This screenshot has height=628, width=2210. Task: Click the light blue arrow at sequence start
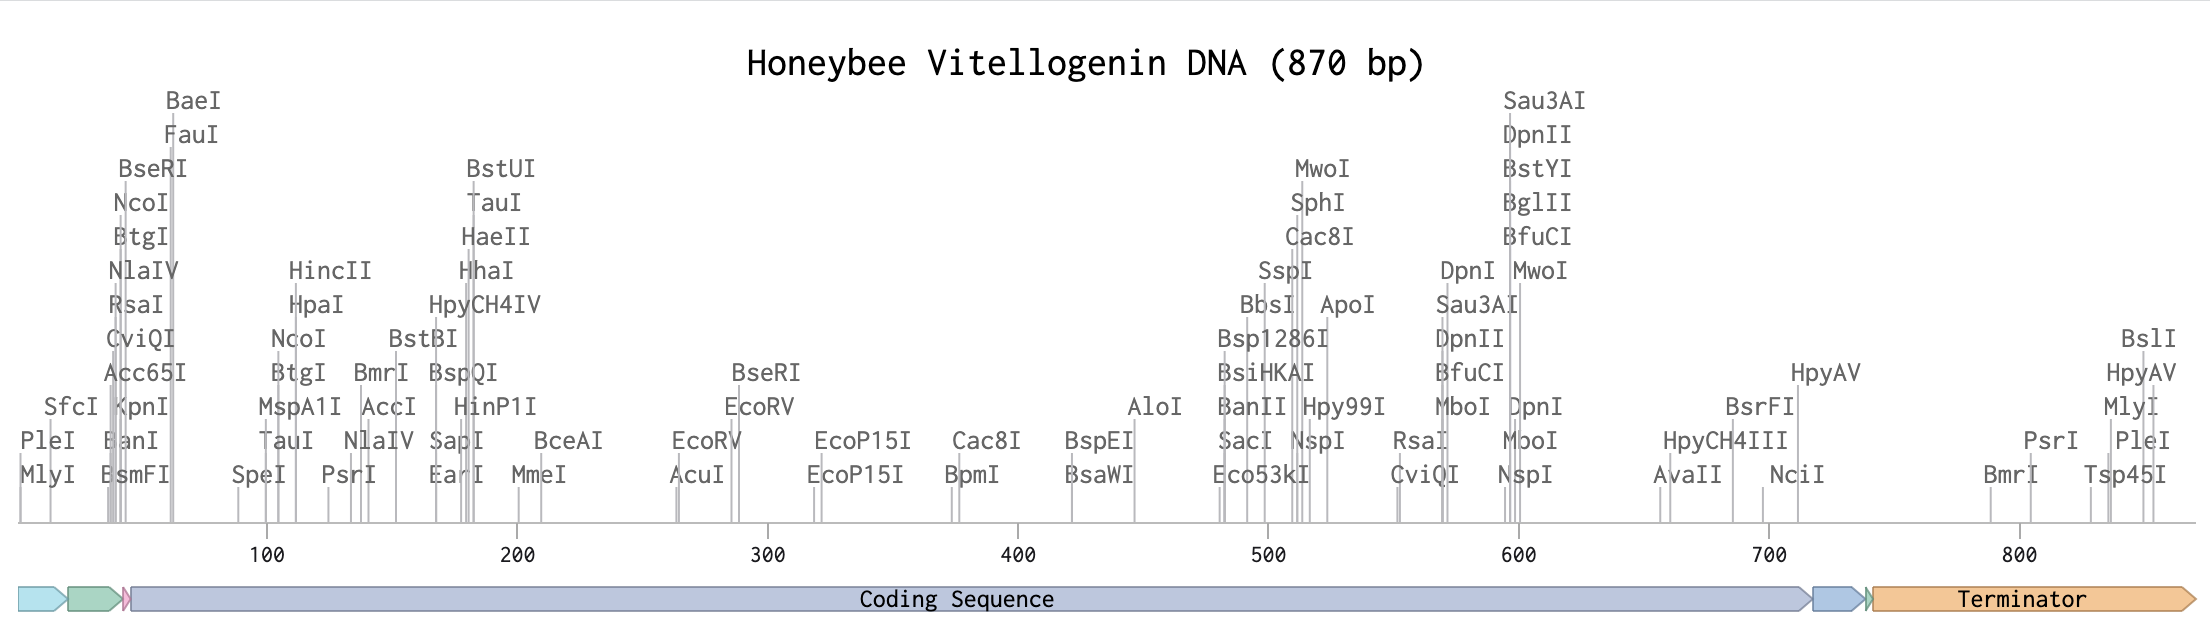[x=41, y=599]
